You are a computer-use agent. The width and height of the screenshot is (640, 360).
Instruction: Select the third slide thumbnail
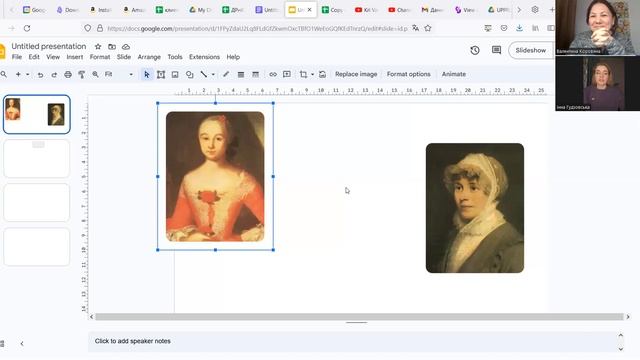tap(37, 202)
